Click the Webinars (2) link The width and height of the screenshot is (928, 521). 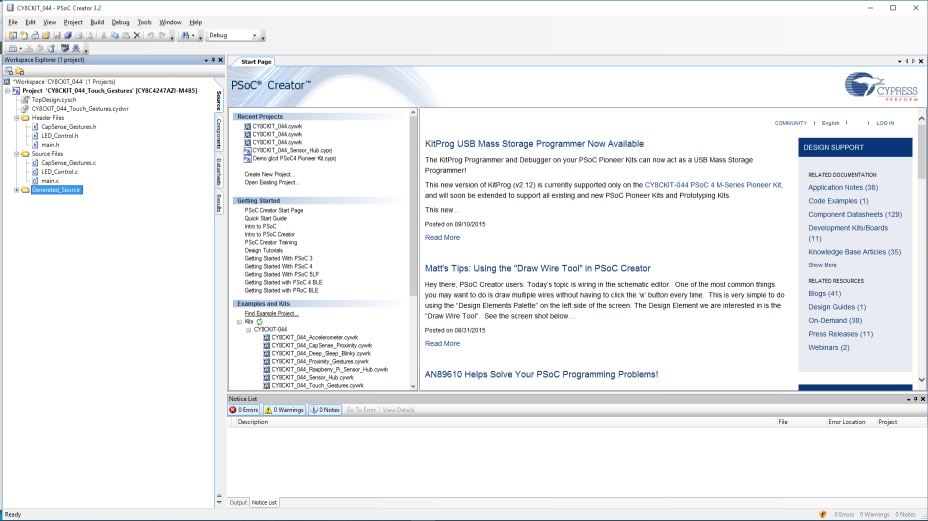click(829, 348)
